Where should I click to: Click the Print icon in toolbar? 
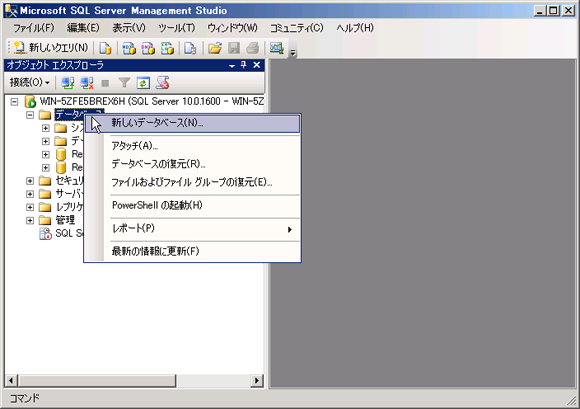click(x=253, y=48)
